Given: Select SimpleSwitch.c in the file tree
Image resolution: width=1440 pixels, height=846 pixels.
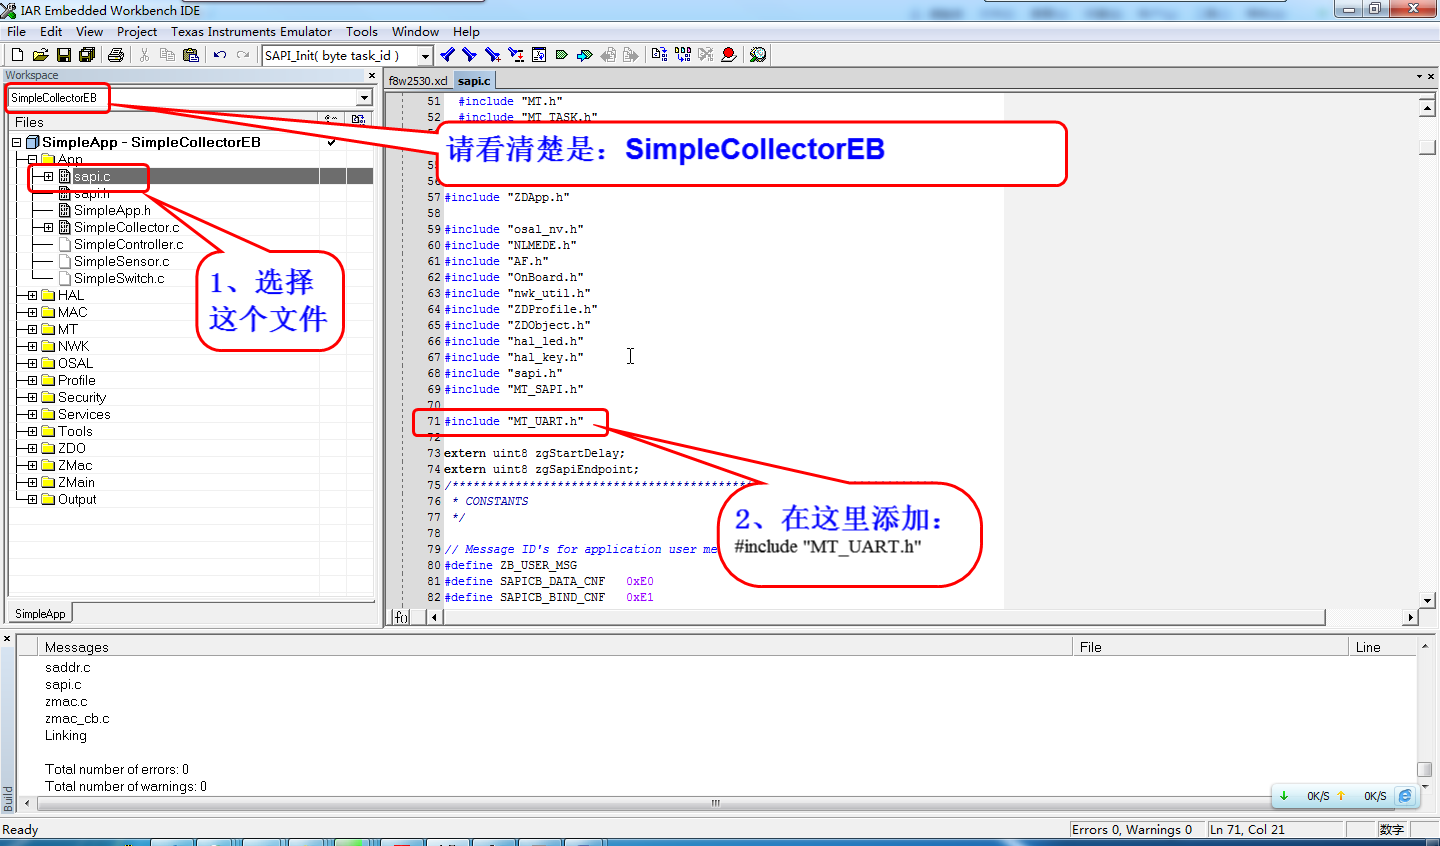Looking at the screenshot, I should click(x=119, y=279).
